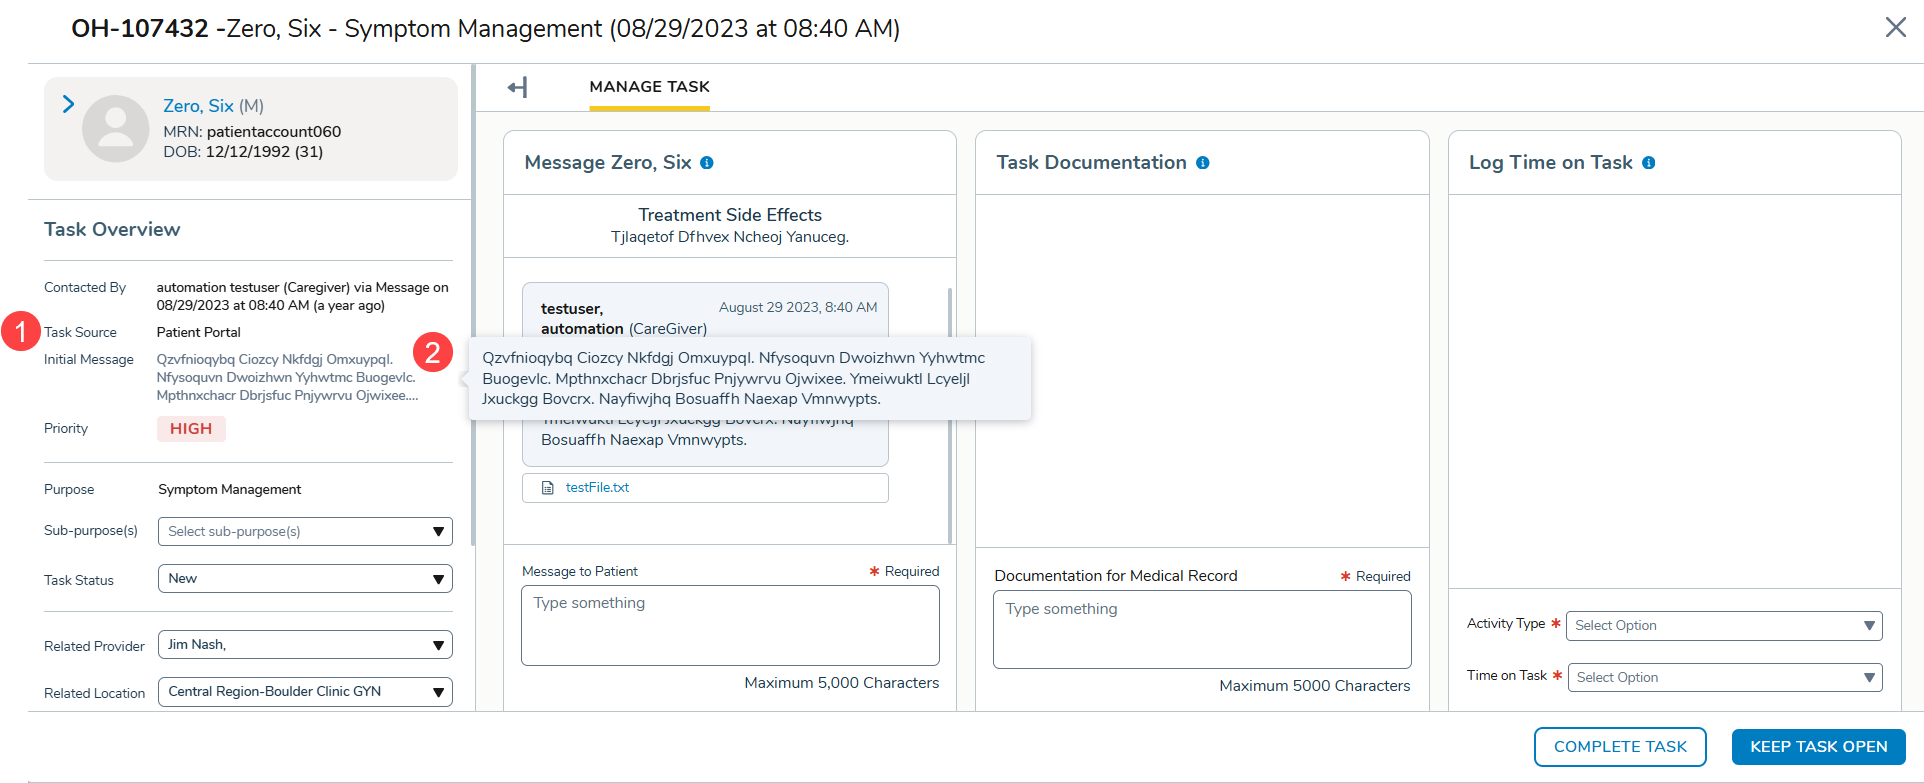Click the KEEP TASK OPEN button

coord(1818,747)
